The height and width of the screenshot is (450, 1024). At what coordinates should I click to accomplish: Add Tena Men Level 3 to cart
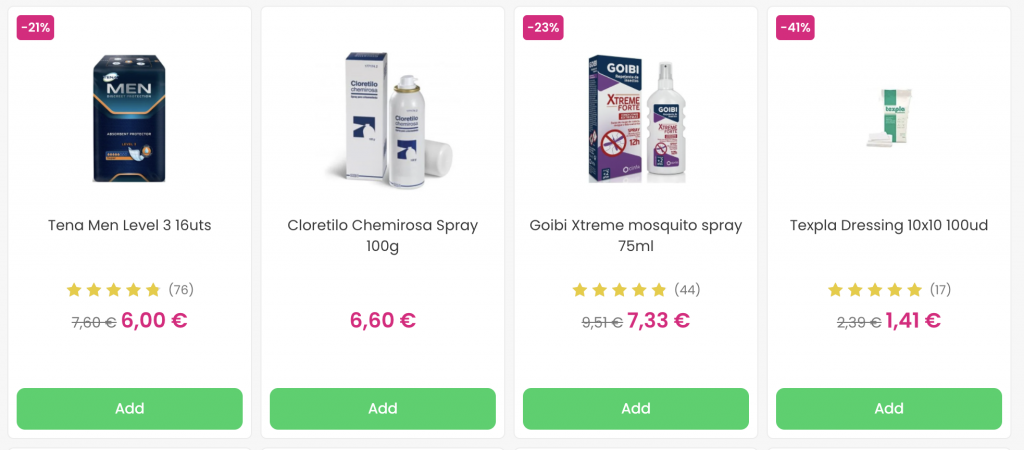129,409
